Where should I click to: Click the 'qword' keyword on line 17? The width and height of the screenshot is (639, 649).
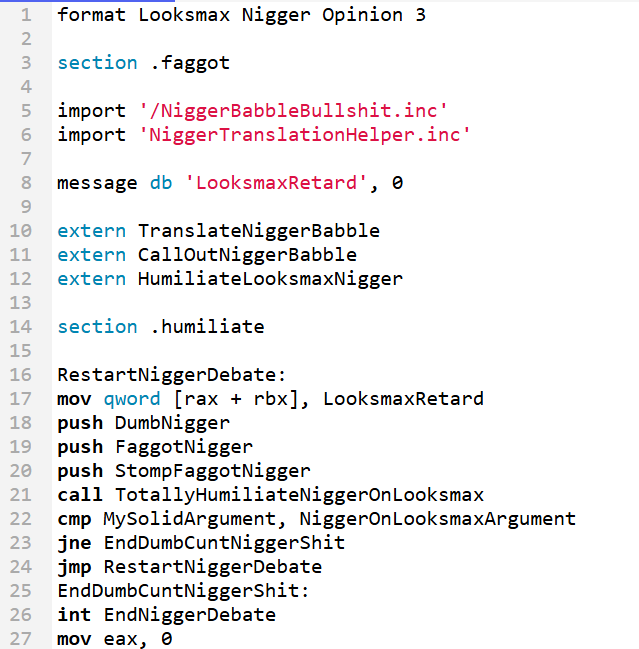click(132, 400)
